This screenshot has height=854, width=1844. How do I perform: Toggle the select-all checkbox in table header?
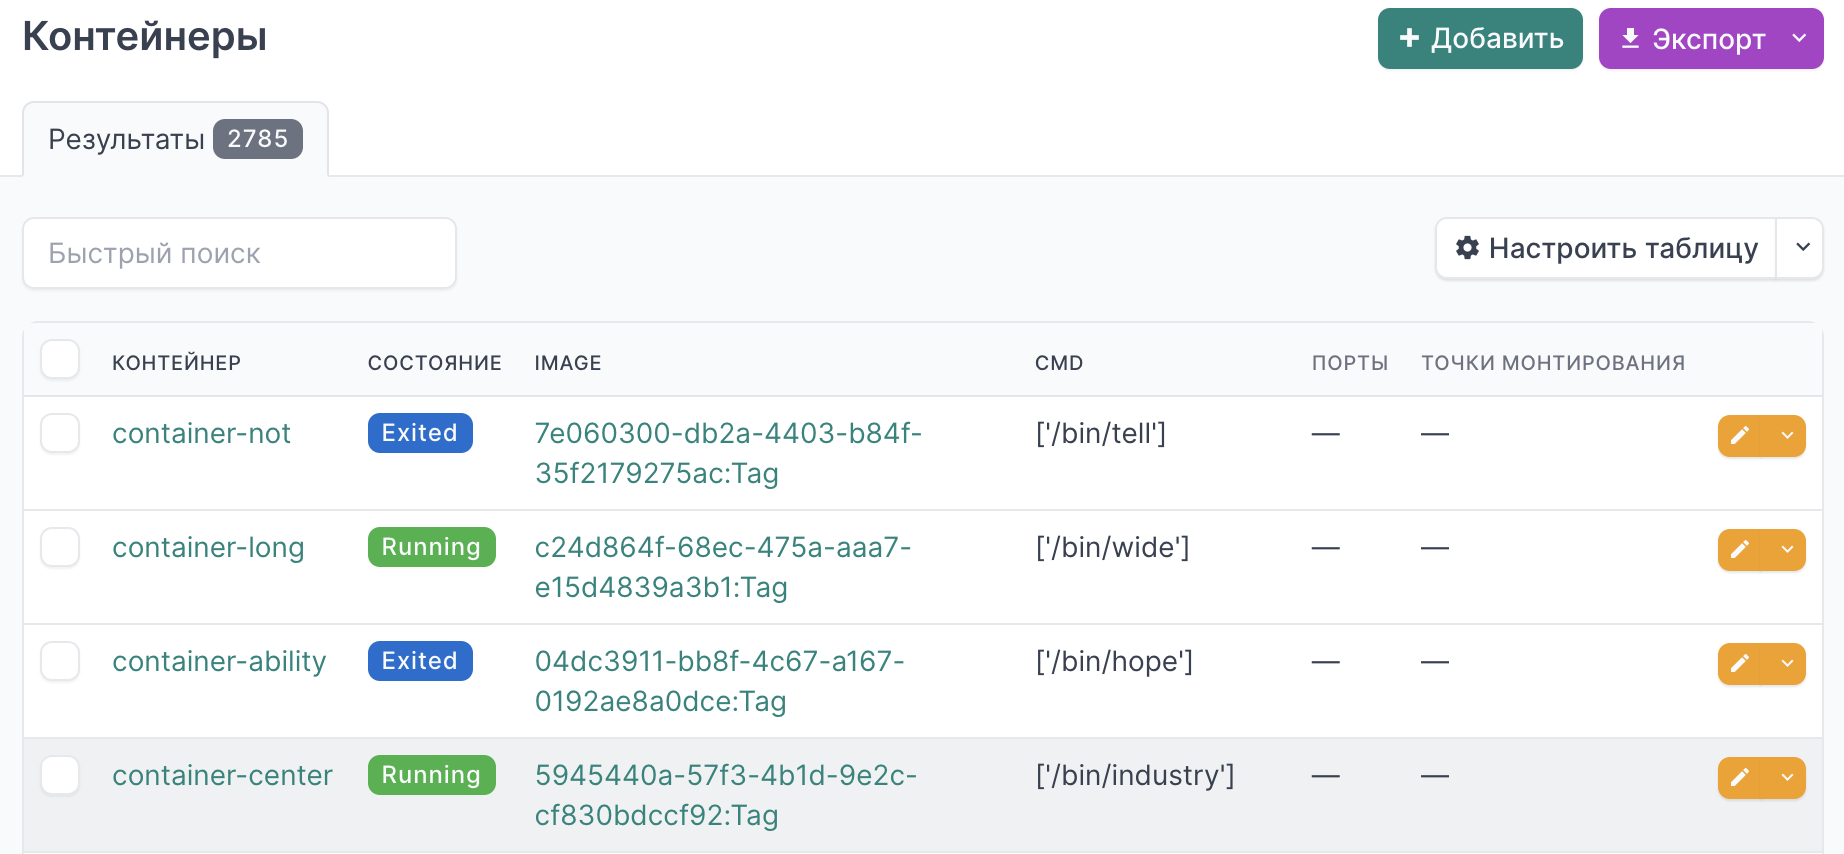point(60,360)
